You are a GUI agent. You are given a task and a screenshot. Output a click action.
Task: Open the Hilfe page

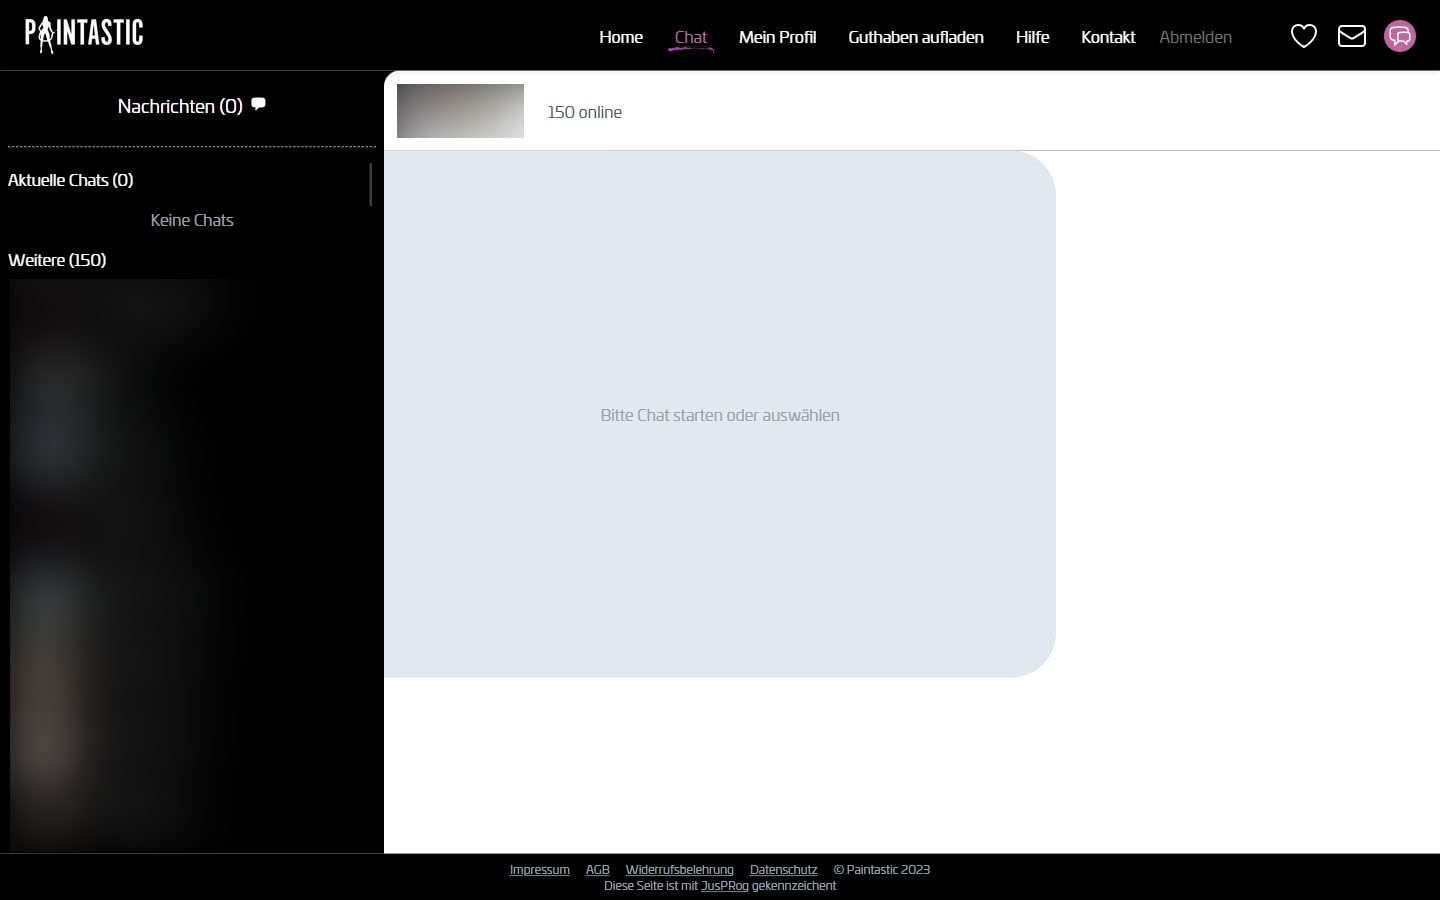click(1032, 37)
